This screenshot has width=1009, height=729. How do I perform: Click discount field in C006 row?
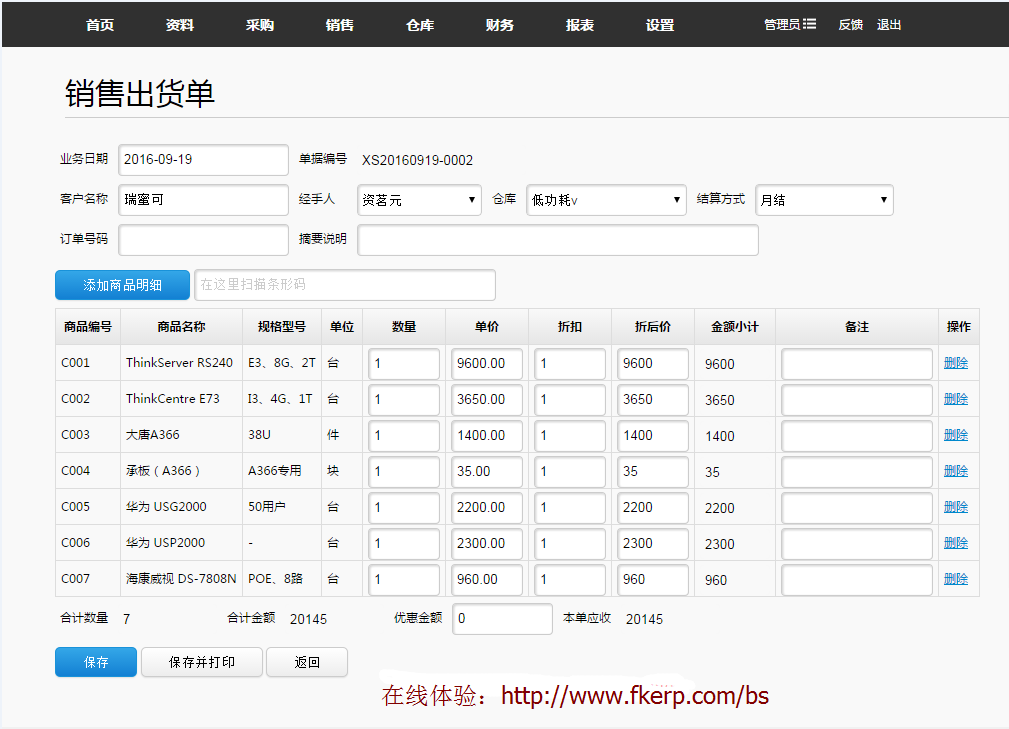point(569,544)
